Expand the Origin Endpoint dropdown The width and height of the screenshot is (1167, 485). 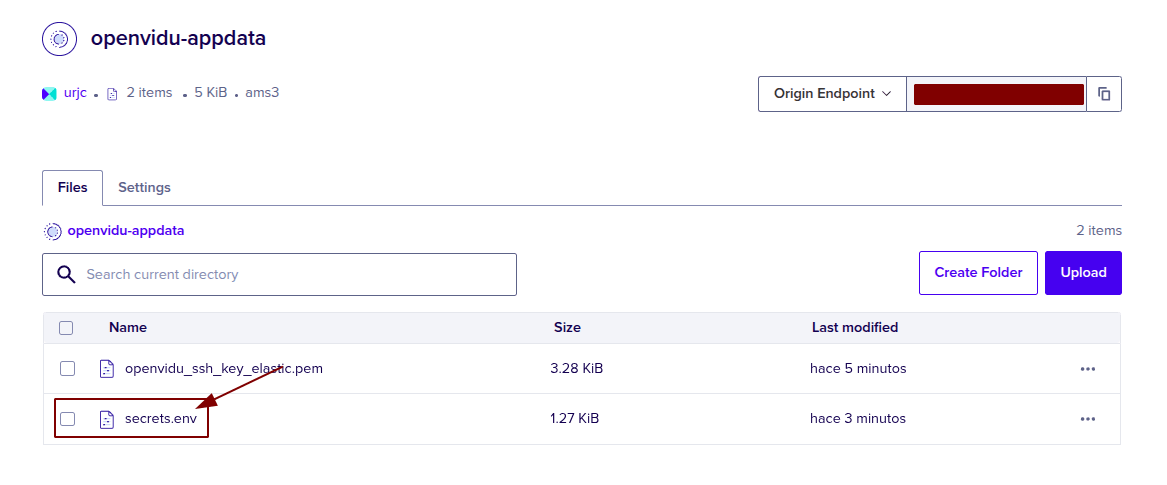tap(832, 94)
